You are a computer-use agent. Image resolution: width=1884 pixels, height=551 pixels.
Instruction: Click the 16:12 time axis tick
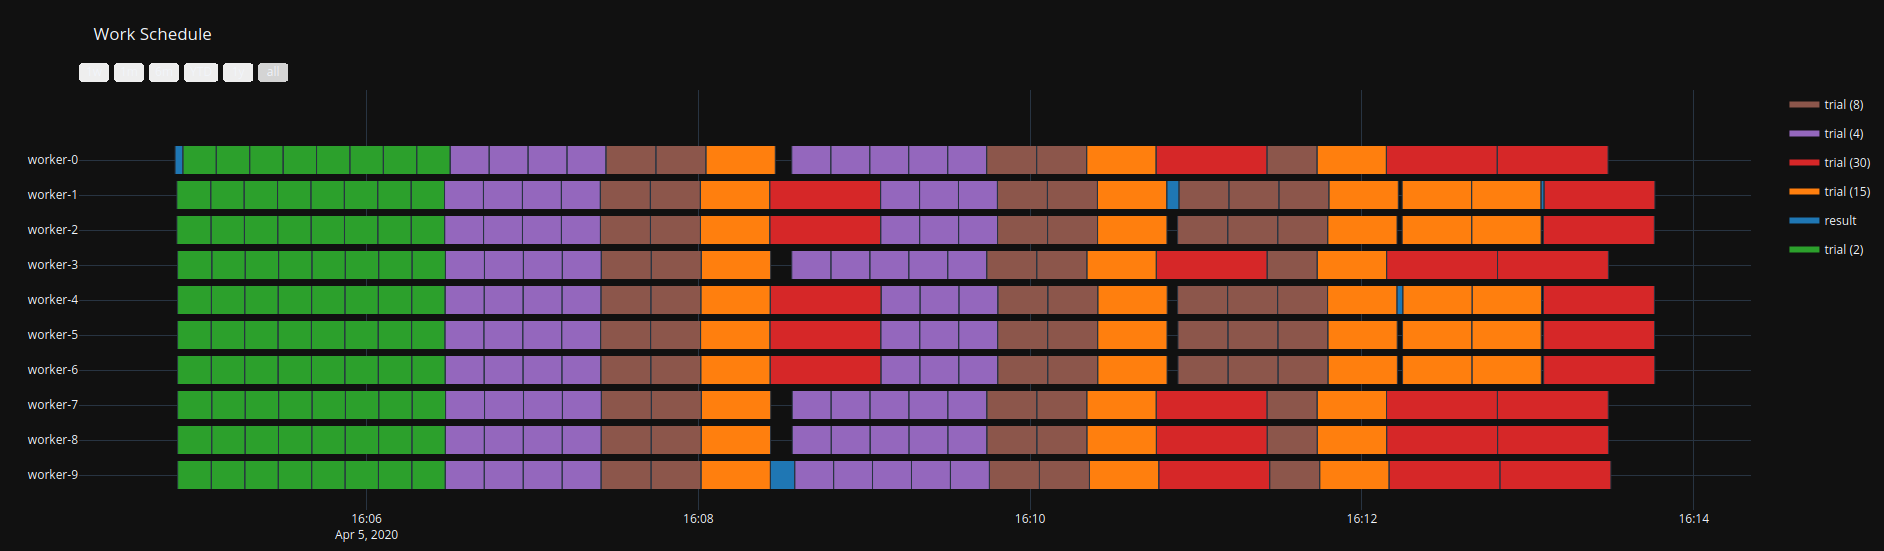tap(1362, 519)
